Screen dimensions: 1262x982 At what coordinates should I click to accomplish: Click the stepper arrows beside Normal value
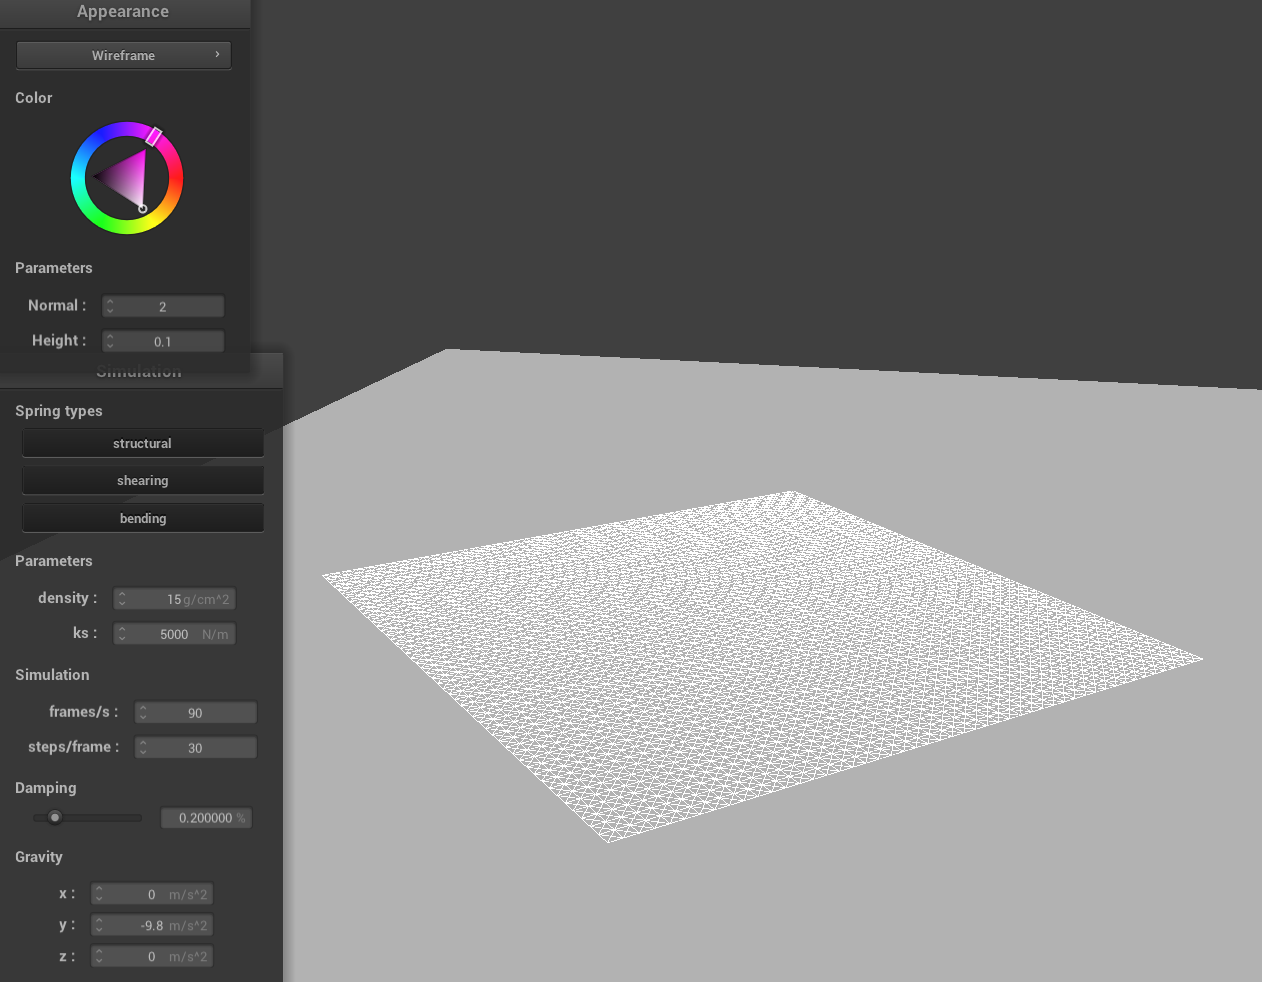click(x=110, y=307)
